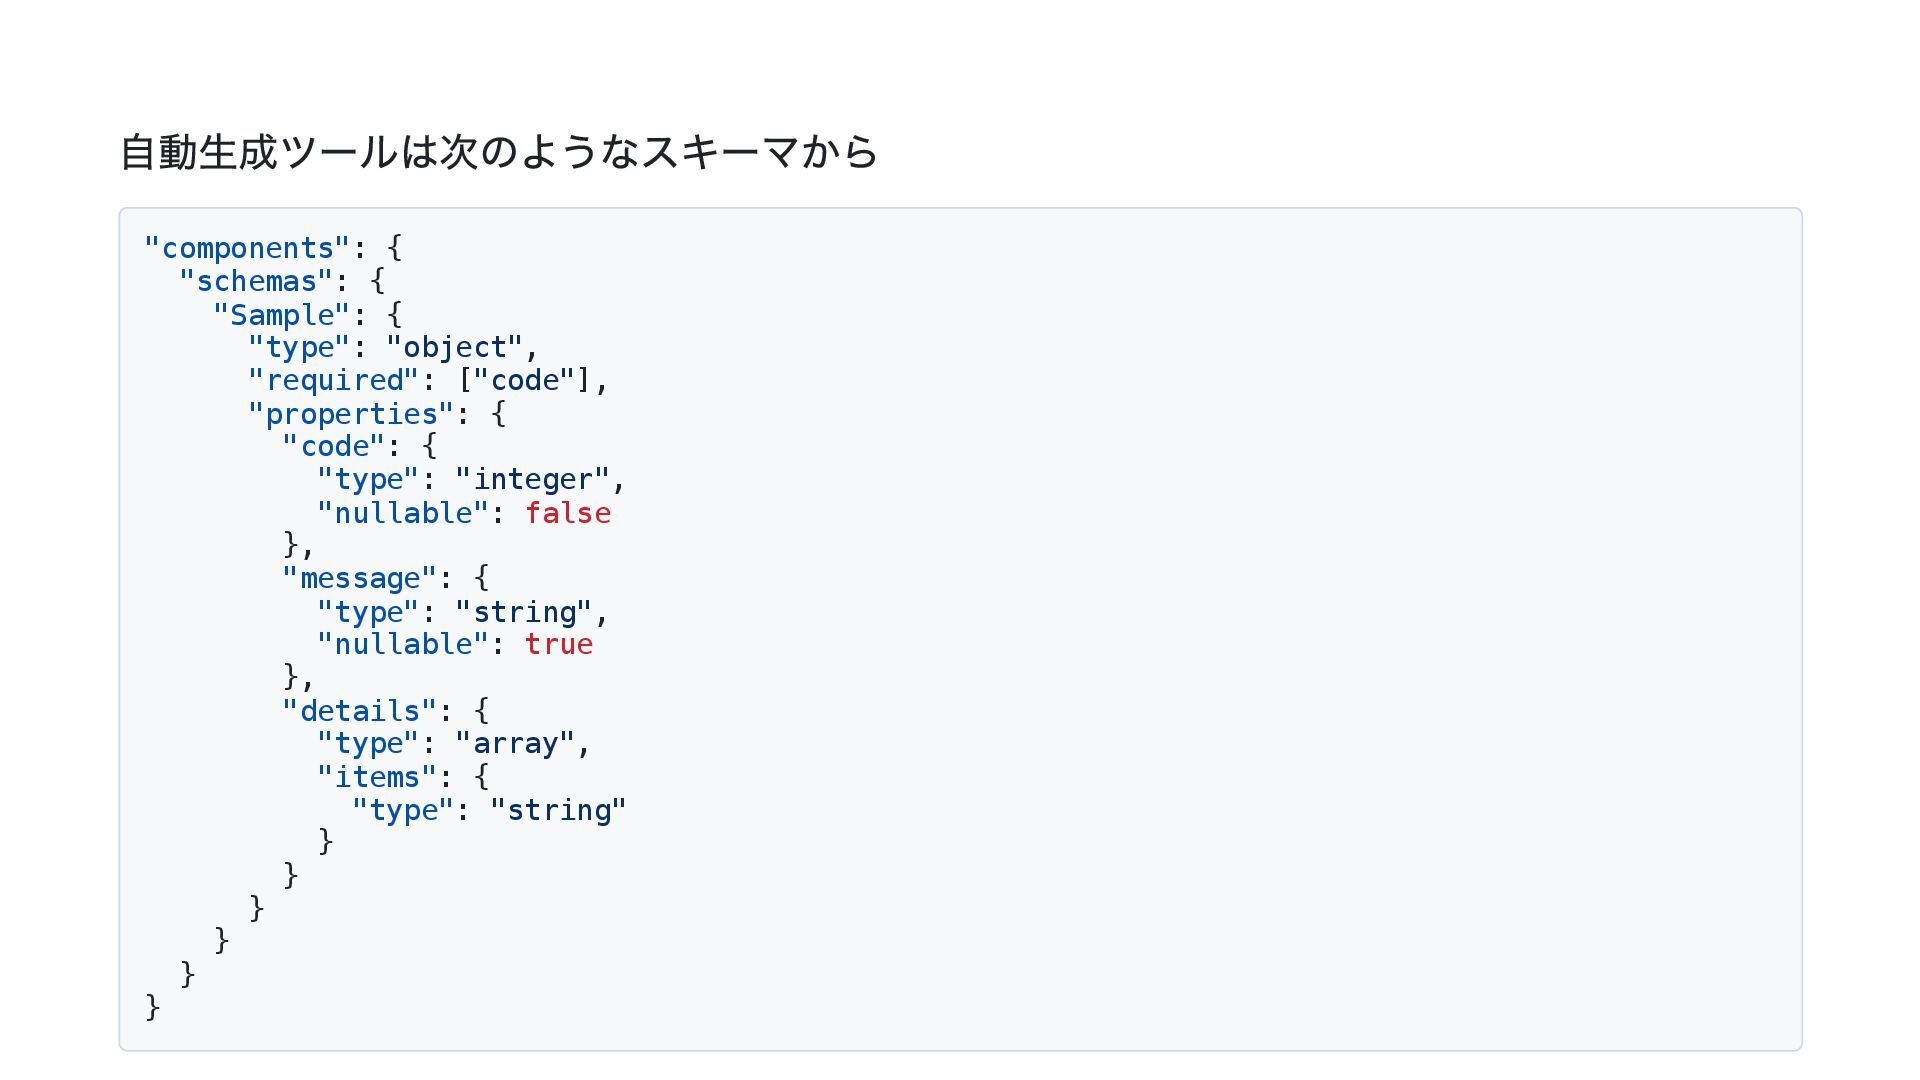Viewport: 1920px width, 1080px height.
Task: Click the "properties" key
Action: click(x=351, y=414)
